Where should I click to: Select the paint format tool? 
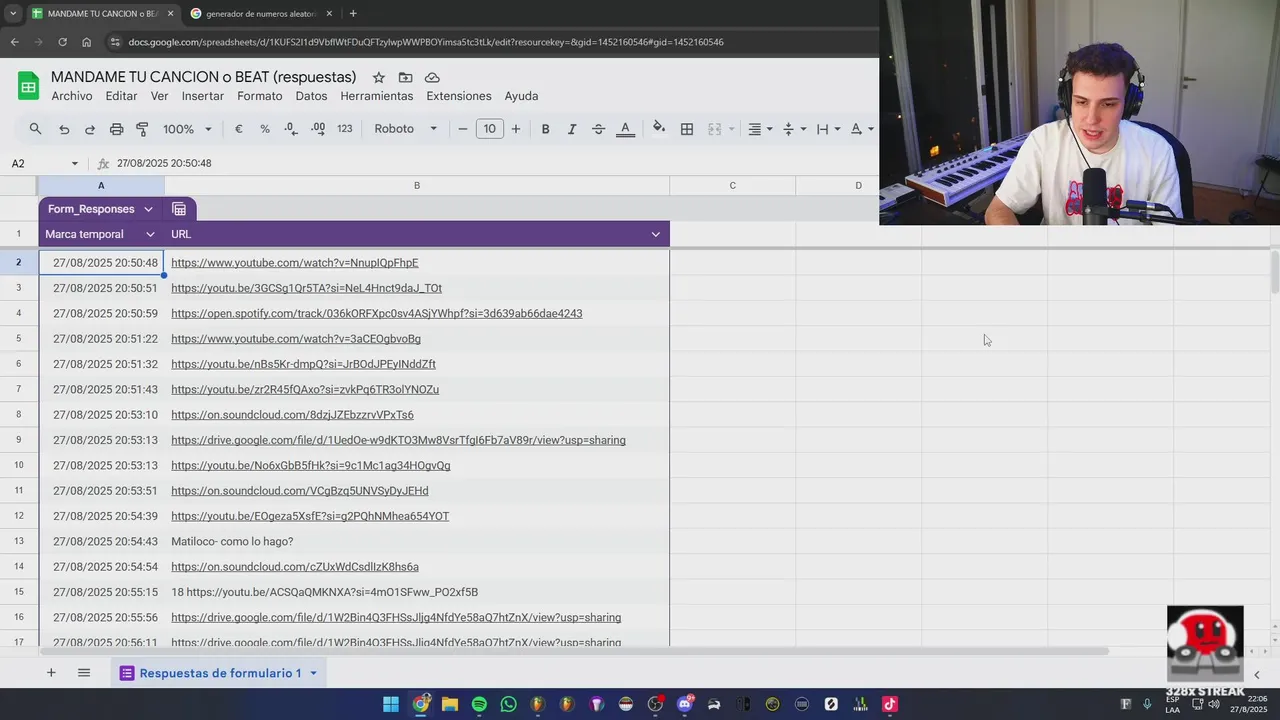point(142,129)
